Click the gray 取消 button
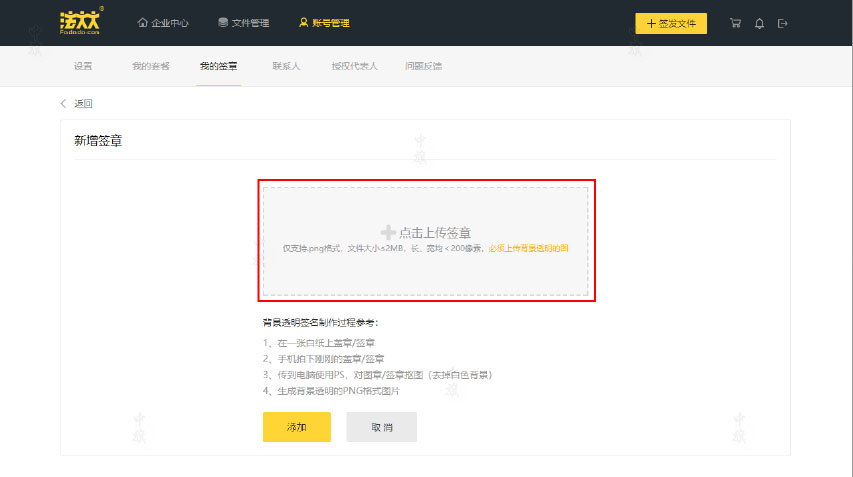The width and height of the screenshot is (853, 477). pyautogui.click(x=381, y=427)
